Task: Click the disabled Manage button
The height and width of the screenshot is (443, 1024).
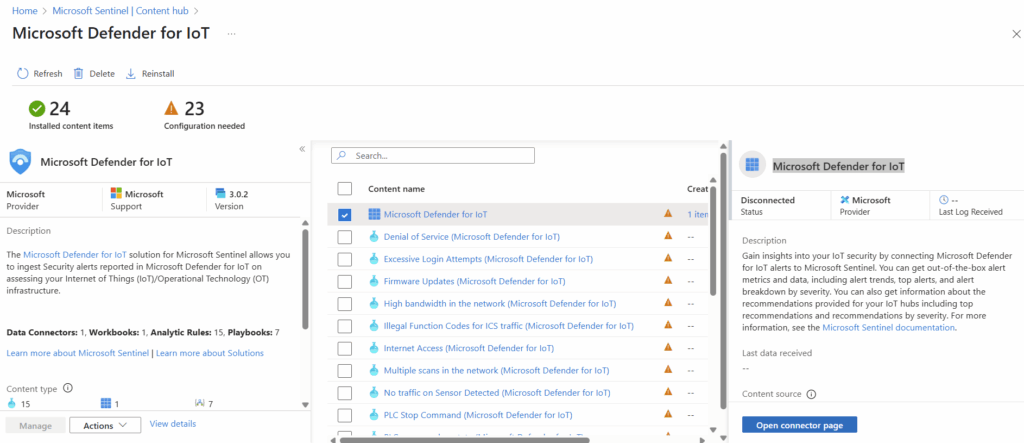Action: [35, 425]
